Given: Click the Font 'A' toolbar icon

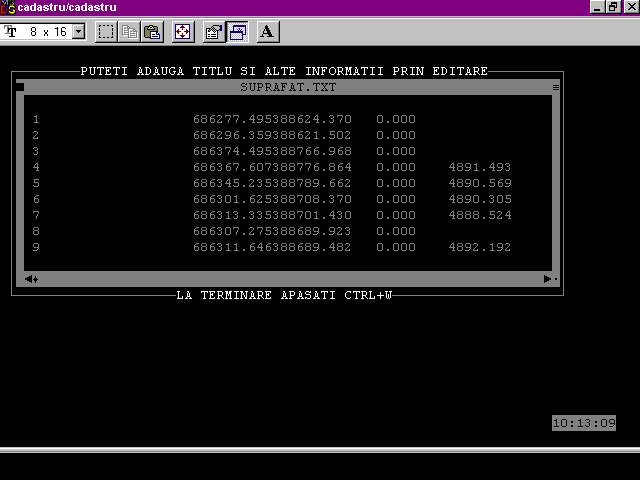Looking at the screenshot, I should pyautogui.click(x=267, y=32).
